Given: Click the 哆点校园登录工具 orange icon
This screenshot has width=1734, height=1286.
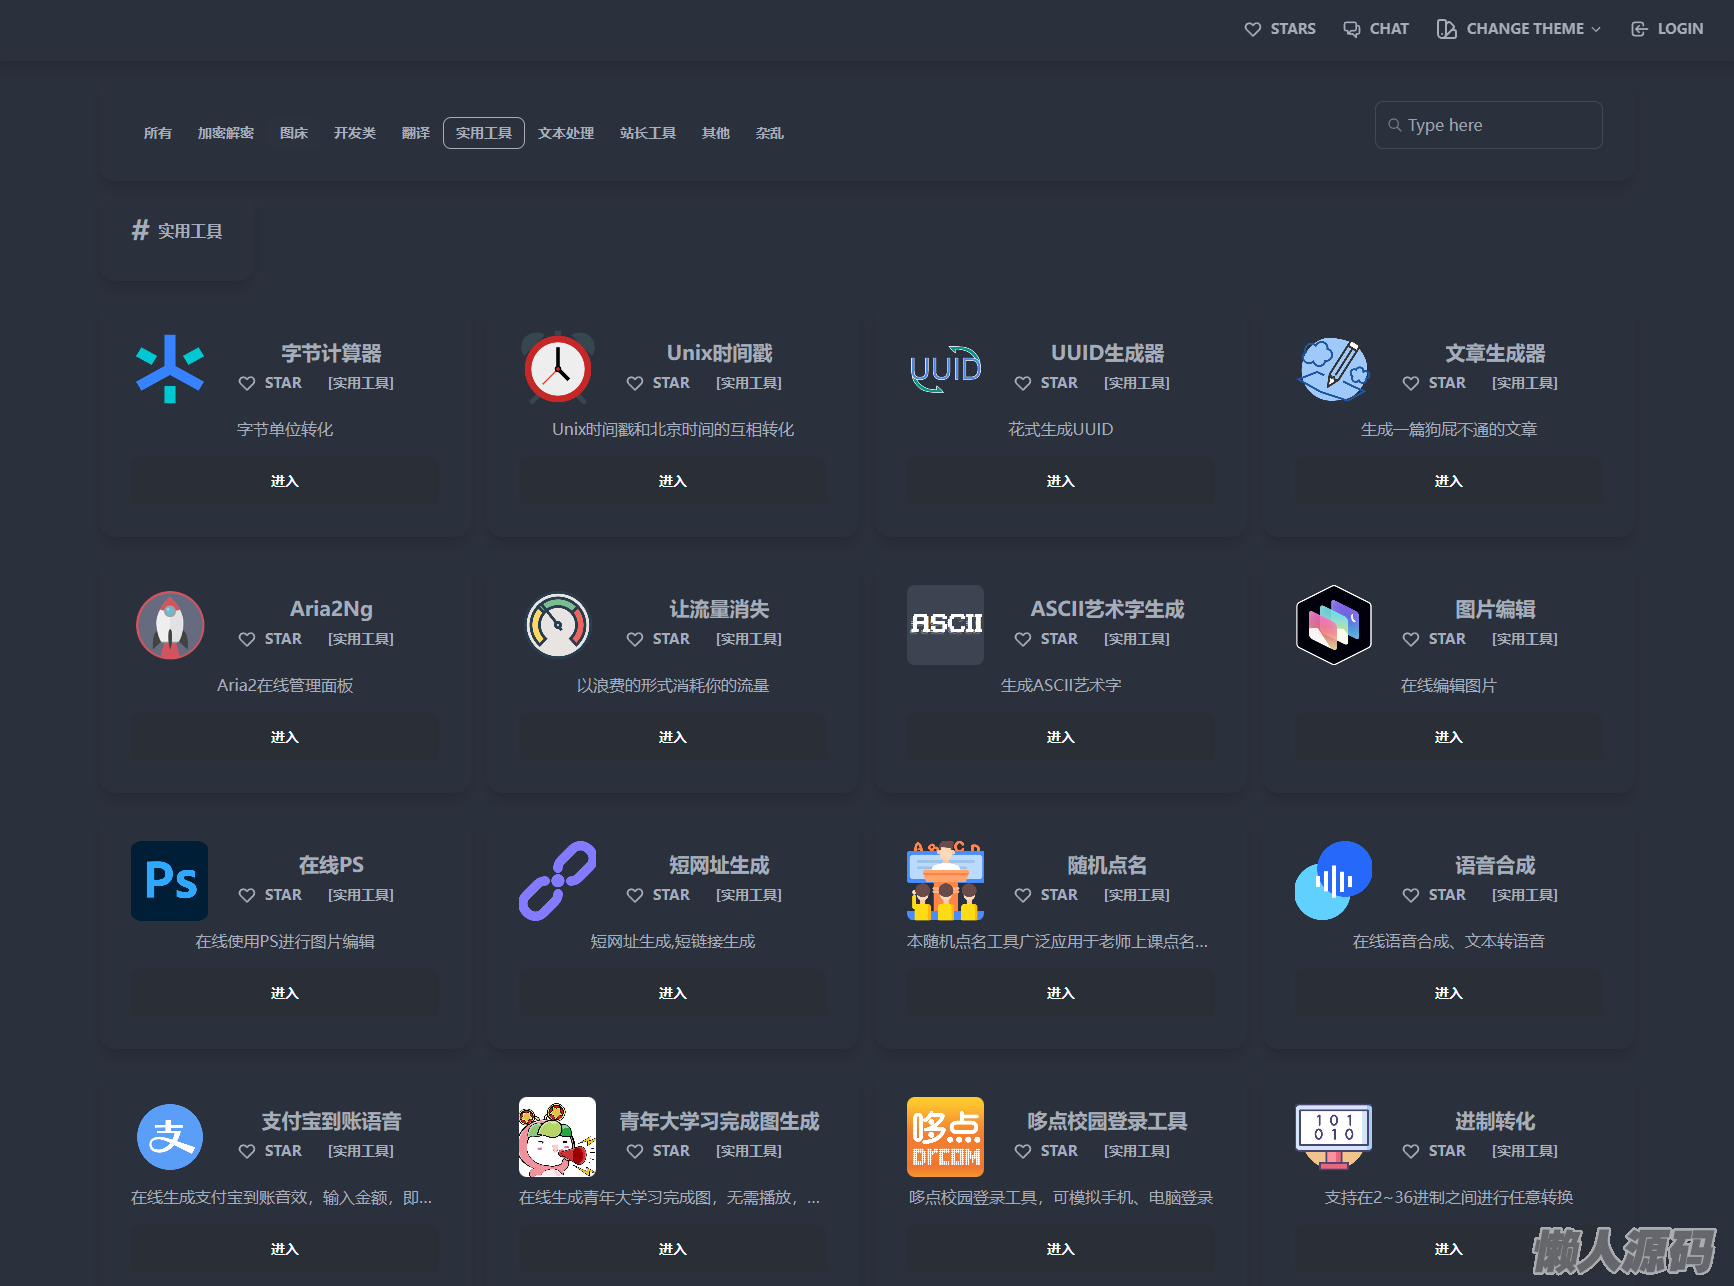Looking at the screenshot, I should click(x=946, y=1137).
